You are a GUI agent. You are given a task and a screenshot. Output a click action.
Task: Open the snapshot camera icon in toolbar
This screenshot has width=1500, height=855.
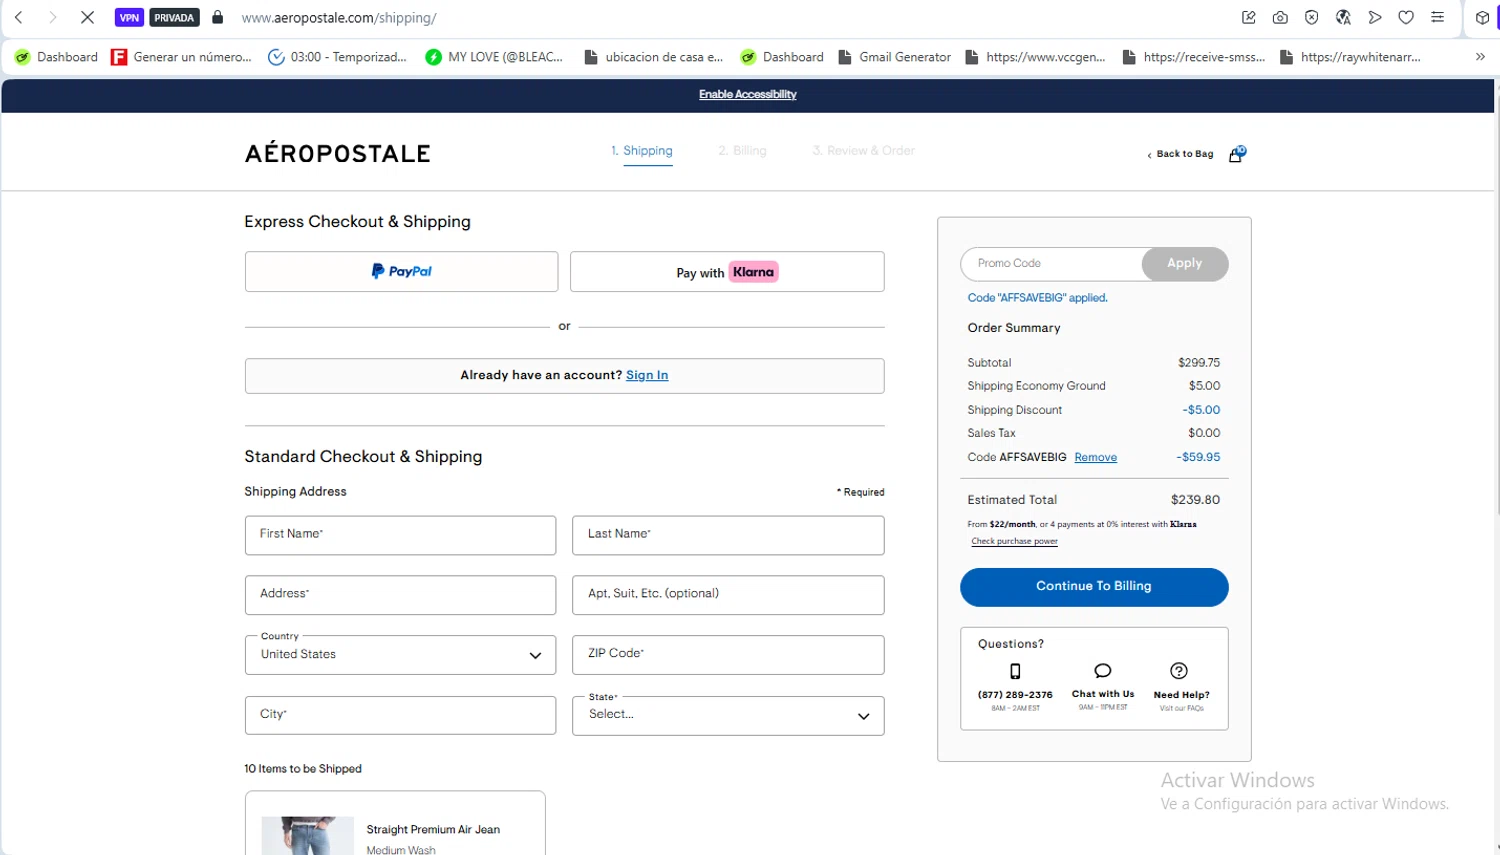point(1280,17)
